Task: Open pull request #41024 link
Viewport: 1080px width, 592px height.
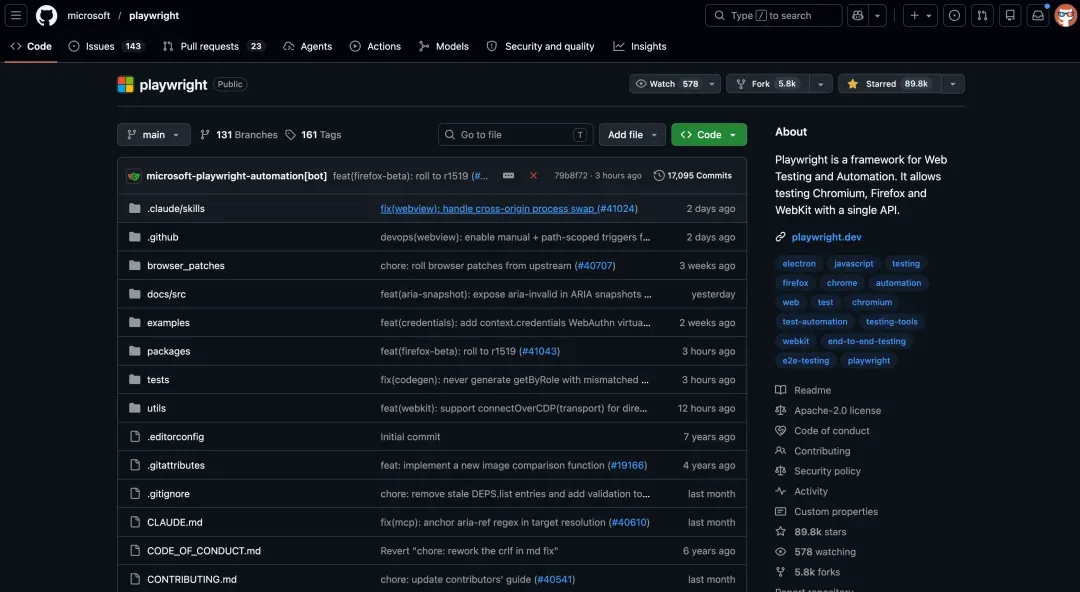Action: [616, 208]
